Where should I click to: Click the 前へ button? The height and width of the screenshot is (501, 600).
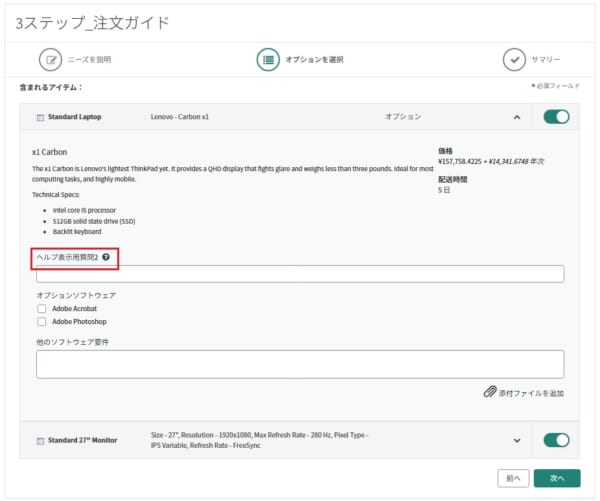pos(513,478)
